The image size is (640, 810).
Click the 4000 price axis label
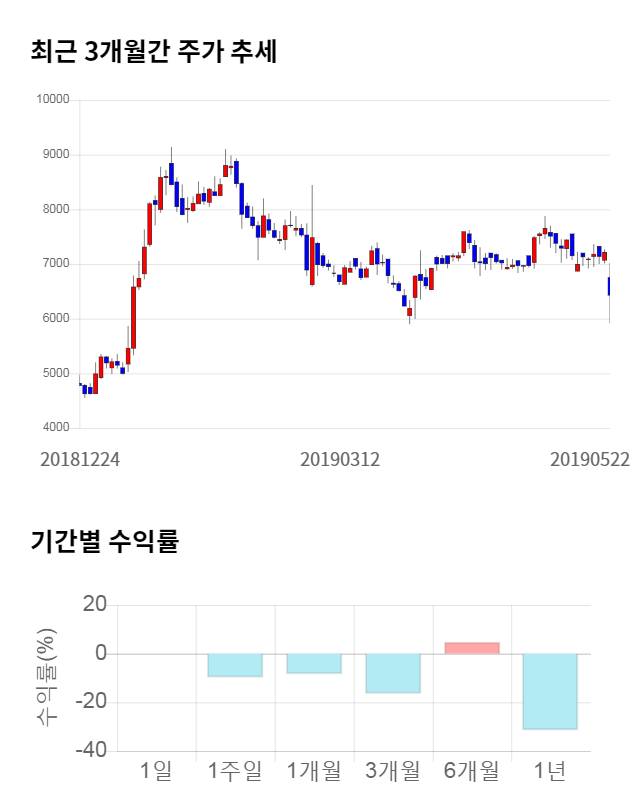(55, 428)
